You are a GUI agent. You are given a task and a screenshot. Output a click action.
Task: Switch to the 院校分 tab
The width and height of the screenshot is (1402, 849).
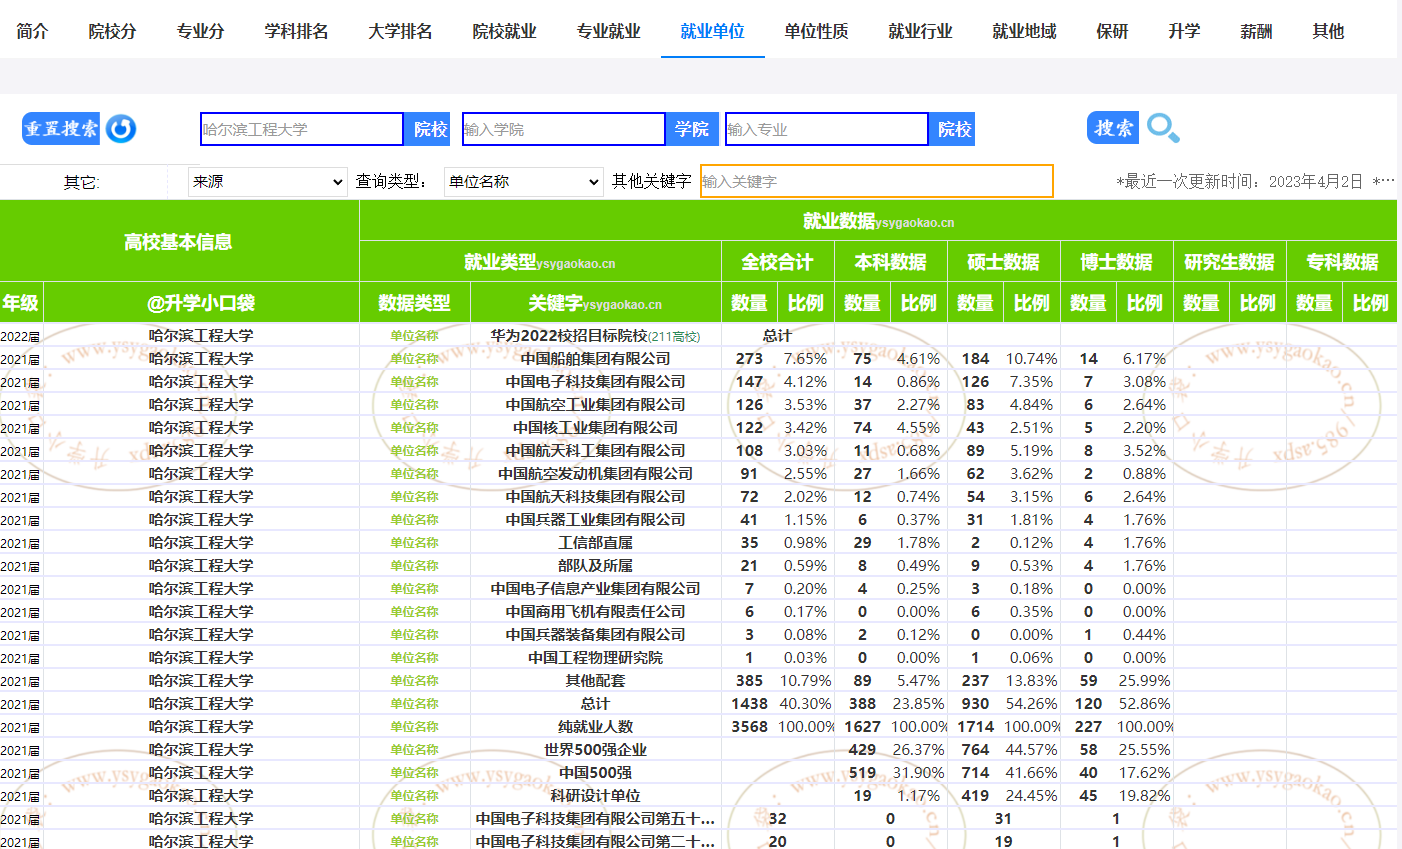[x=112, y=31]
